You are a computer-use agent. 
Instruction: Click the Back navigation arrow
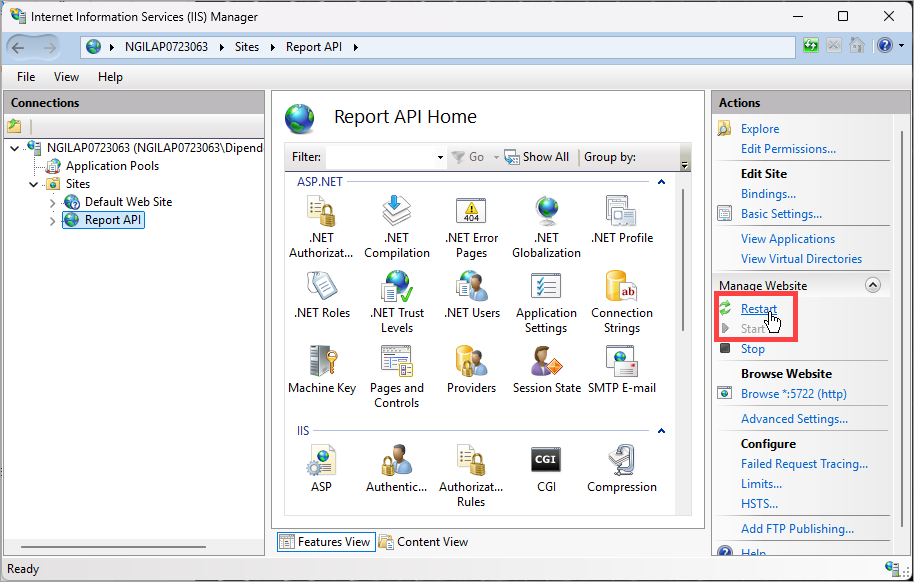coord(18,47)
